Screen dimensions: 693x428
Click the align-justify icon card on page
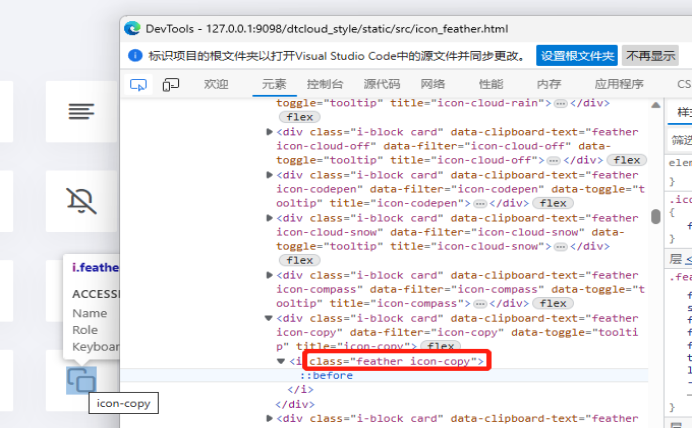81,111
